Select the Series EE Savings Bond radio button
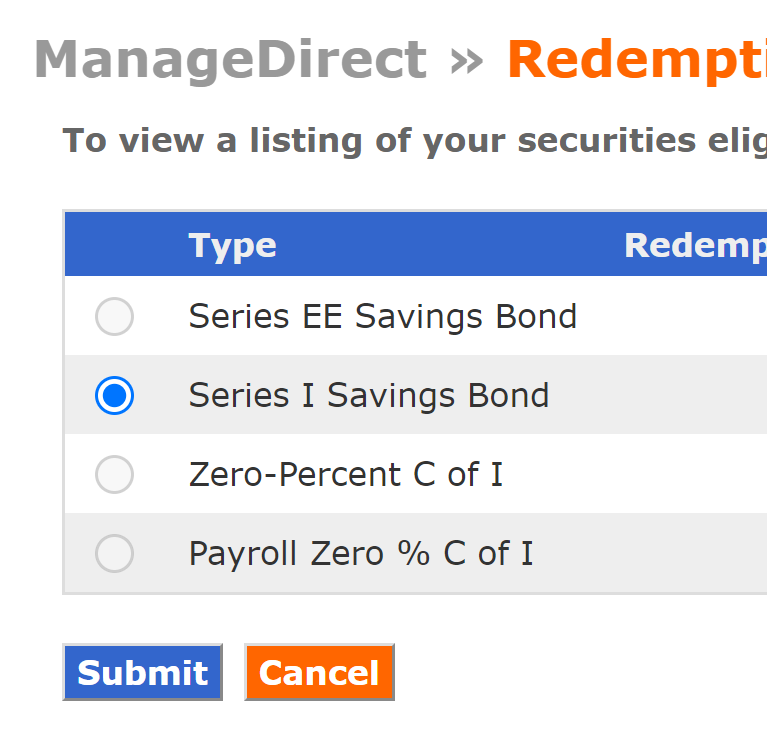The height and width of the screenshot is (742, 767). click(x=114, y=317)
